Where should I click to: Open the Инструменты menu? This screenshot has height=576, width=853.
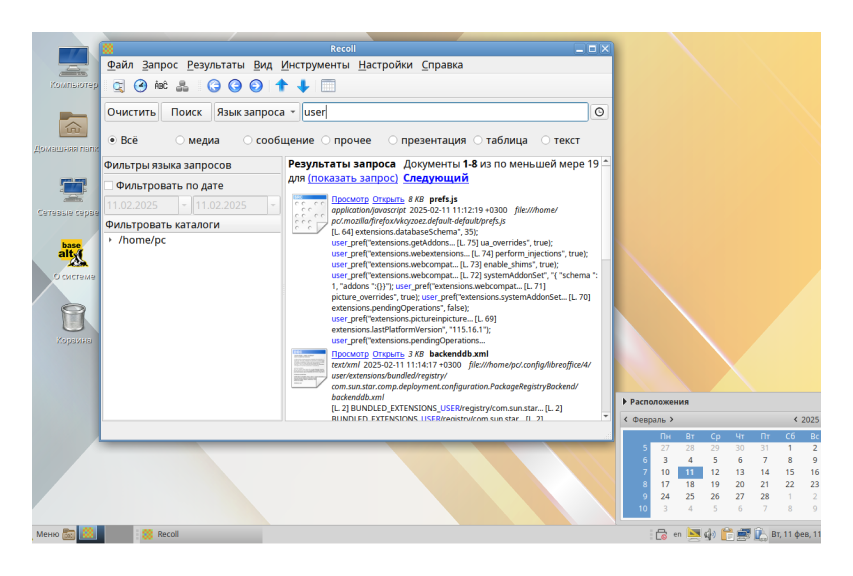315,65
